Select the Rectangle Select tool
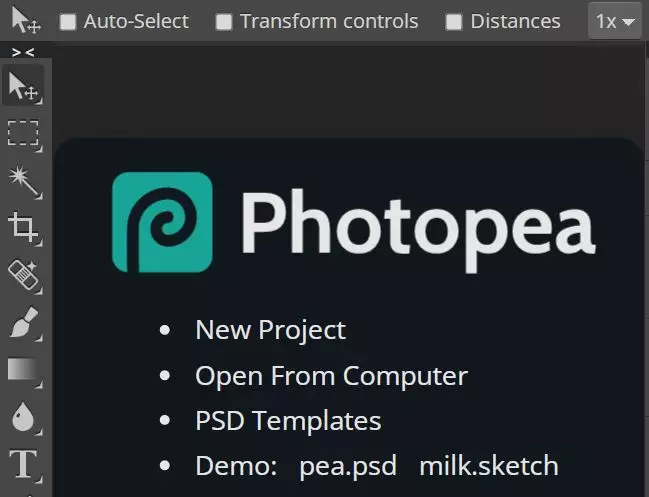This screenshot has height=497, width=649. coord(23,133)
